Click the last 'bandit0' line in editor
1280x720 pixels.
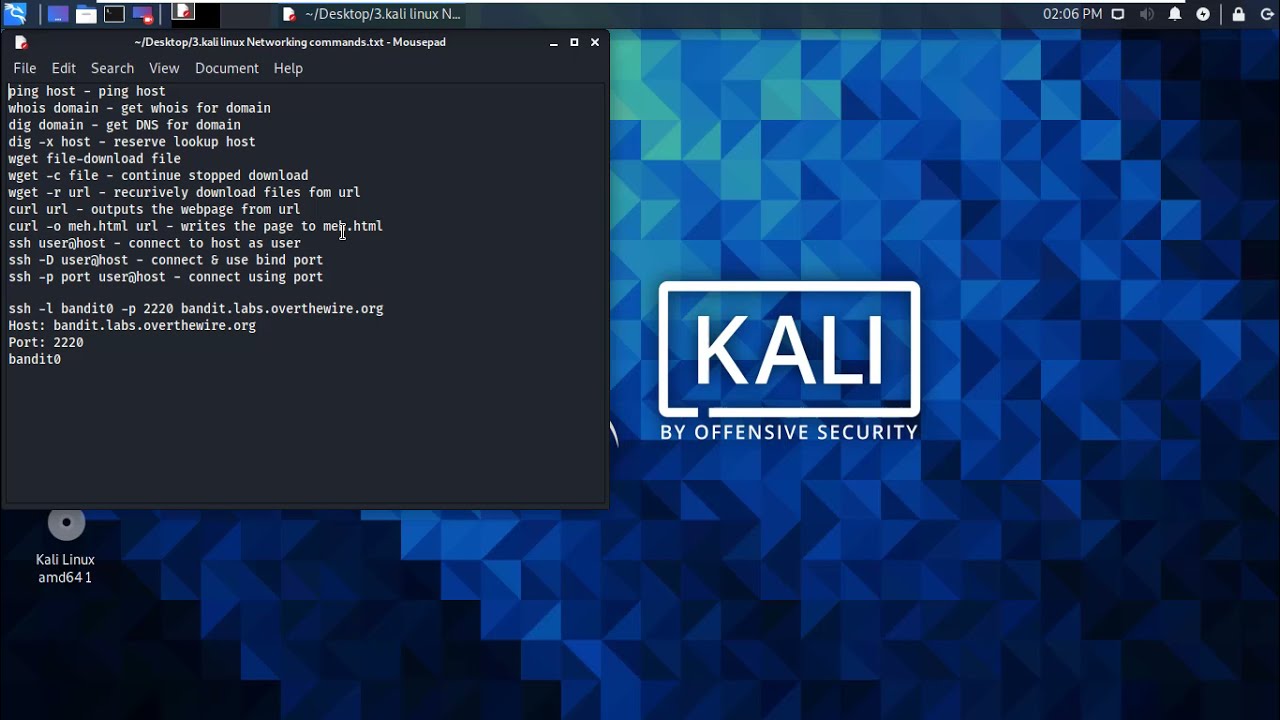pos(35,359)
